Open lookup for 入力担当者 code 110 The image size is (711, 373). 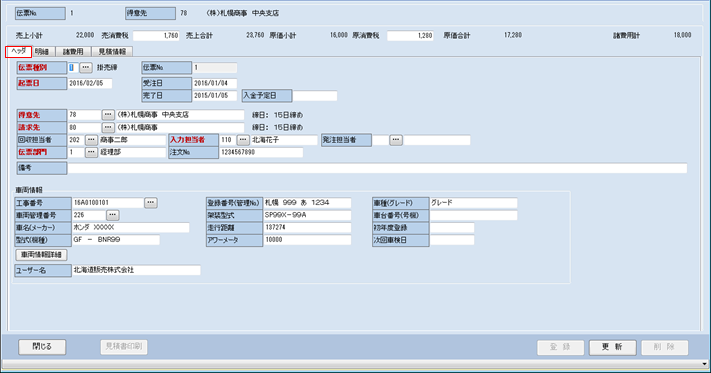[x=243, y=140]
